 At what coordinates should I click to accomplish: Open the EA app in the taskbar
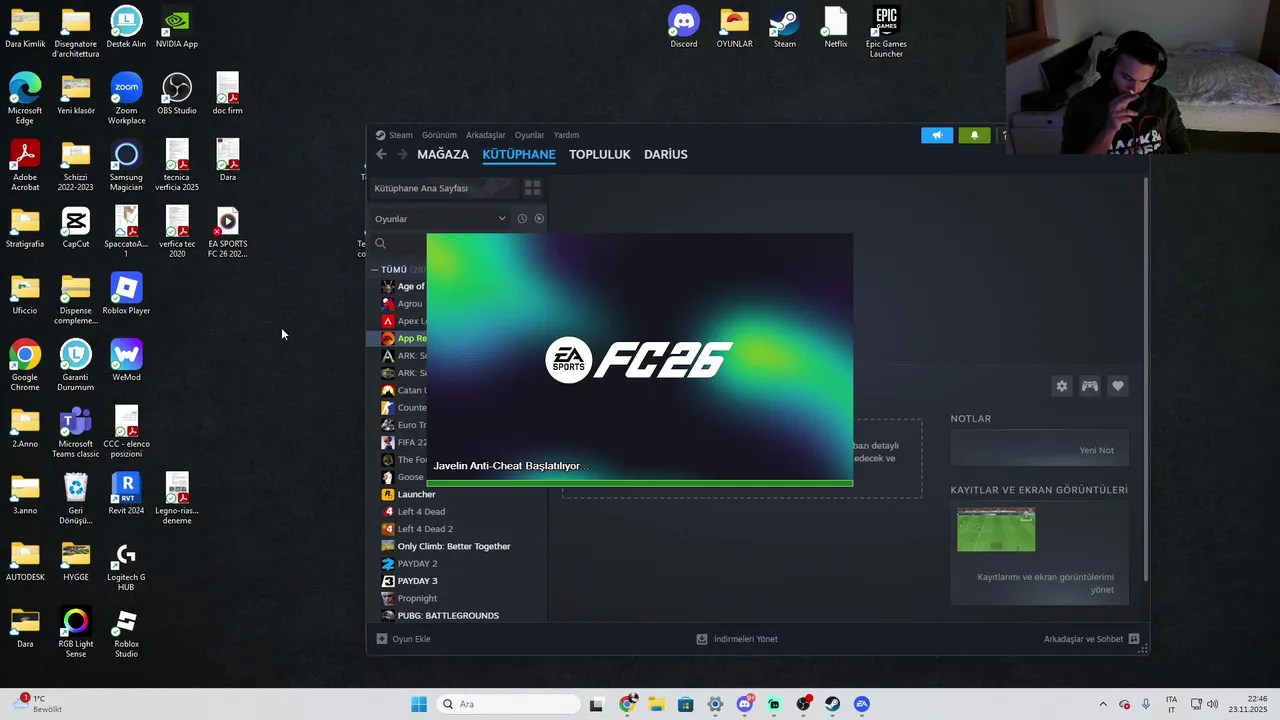(x=862, y=704)
